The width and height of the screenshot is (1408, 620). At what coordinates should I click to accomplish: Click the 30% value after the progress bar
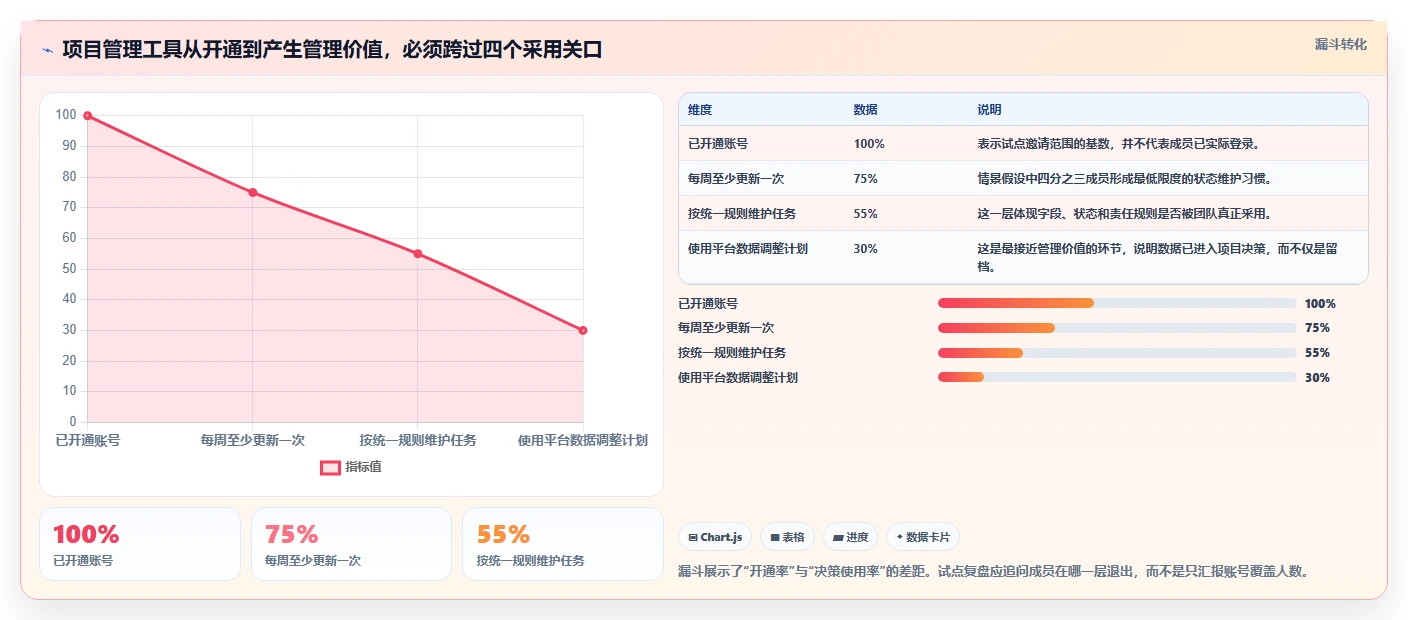[1317, 377]
